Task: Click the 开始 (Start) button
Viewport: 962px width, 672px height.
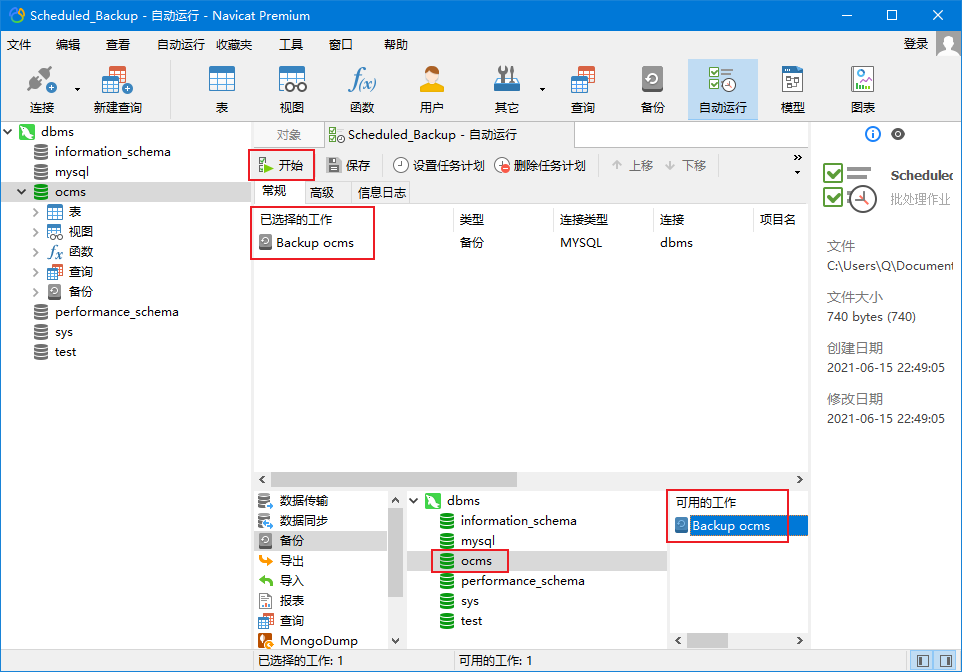Action: coord(281,165)
